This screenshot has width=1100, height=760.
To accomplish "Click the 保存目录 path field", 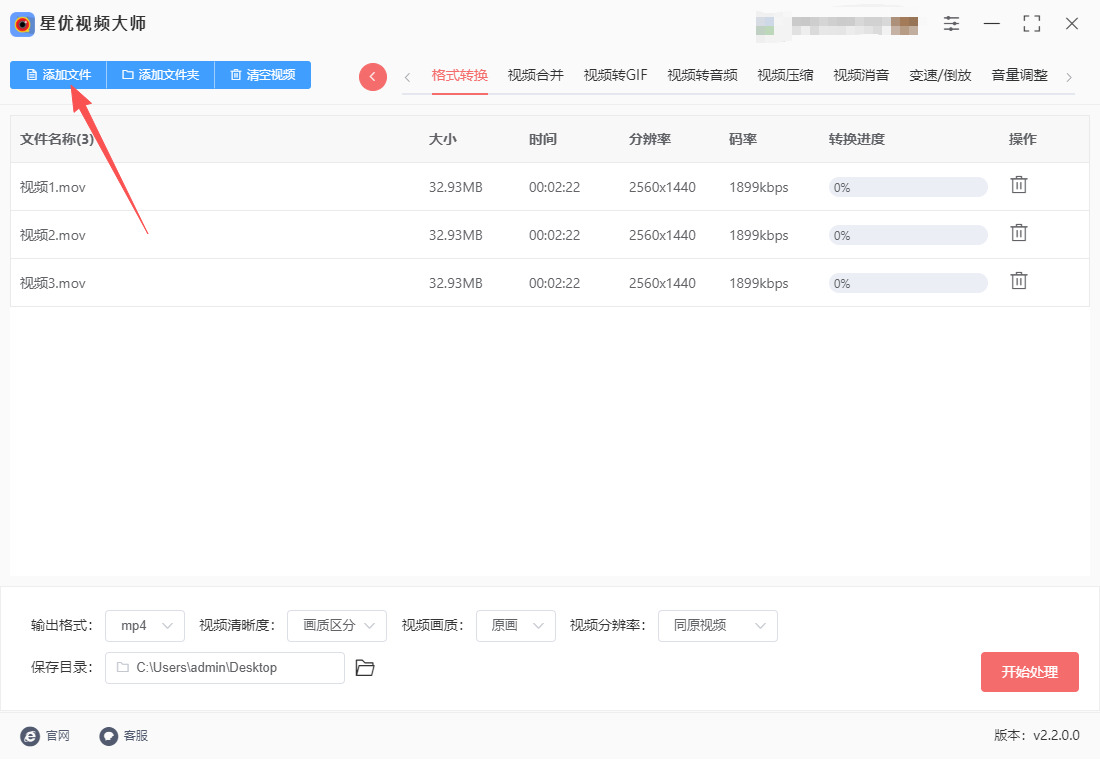I will [225, 668].
